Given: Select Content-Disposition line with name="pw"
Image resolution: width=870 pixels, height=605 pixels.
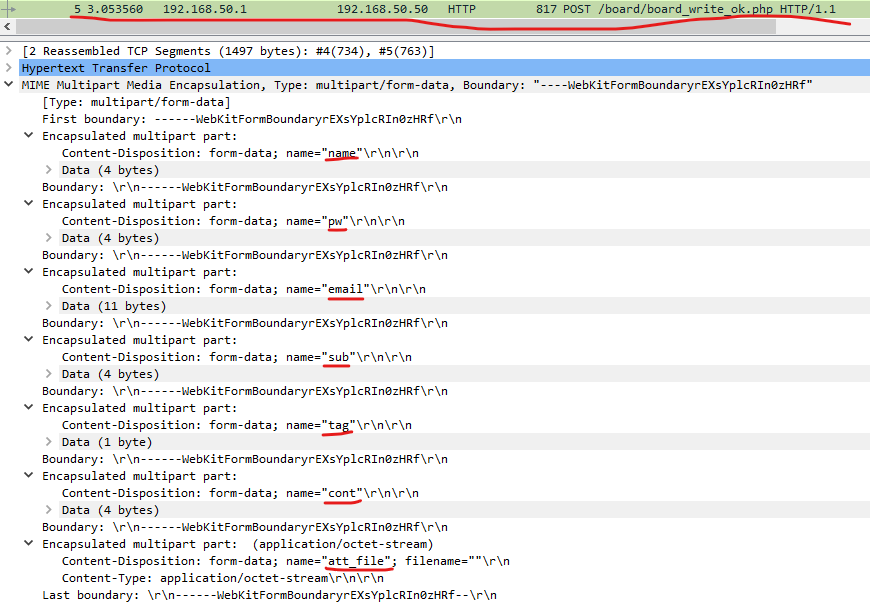Looking at the screenshot, I should 233,221.
